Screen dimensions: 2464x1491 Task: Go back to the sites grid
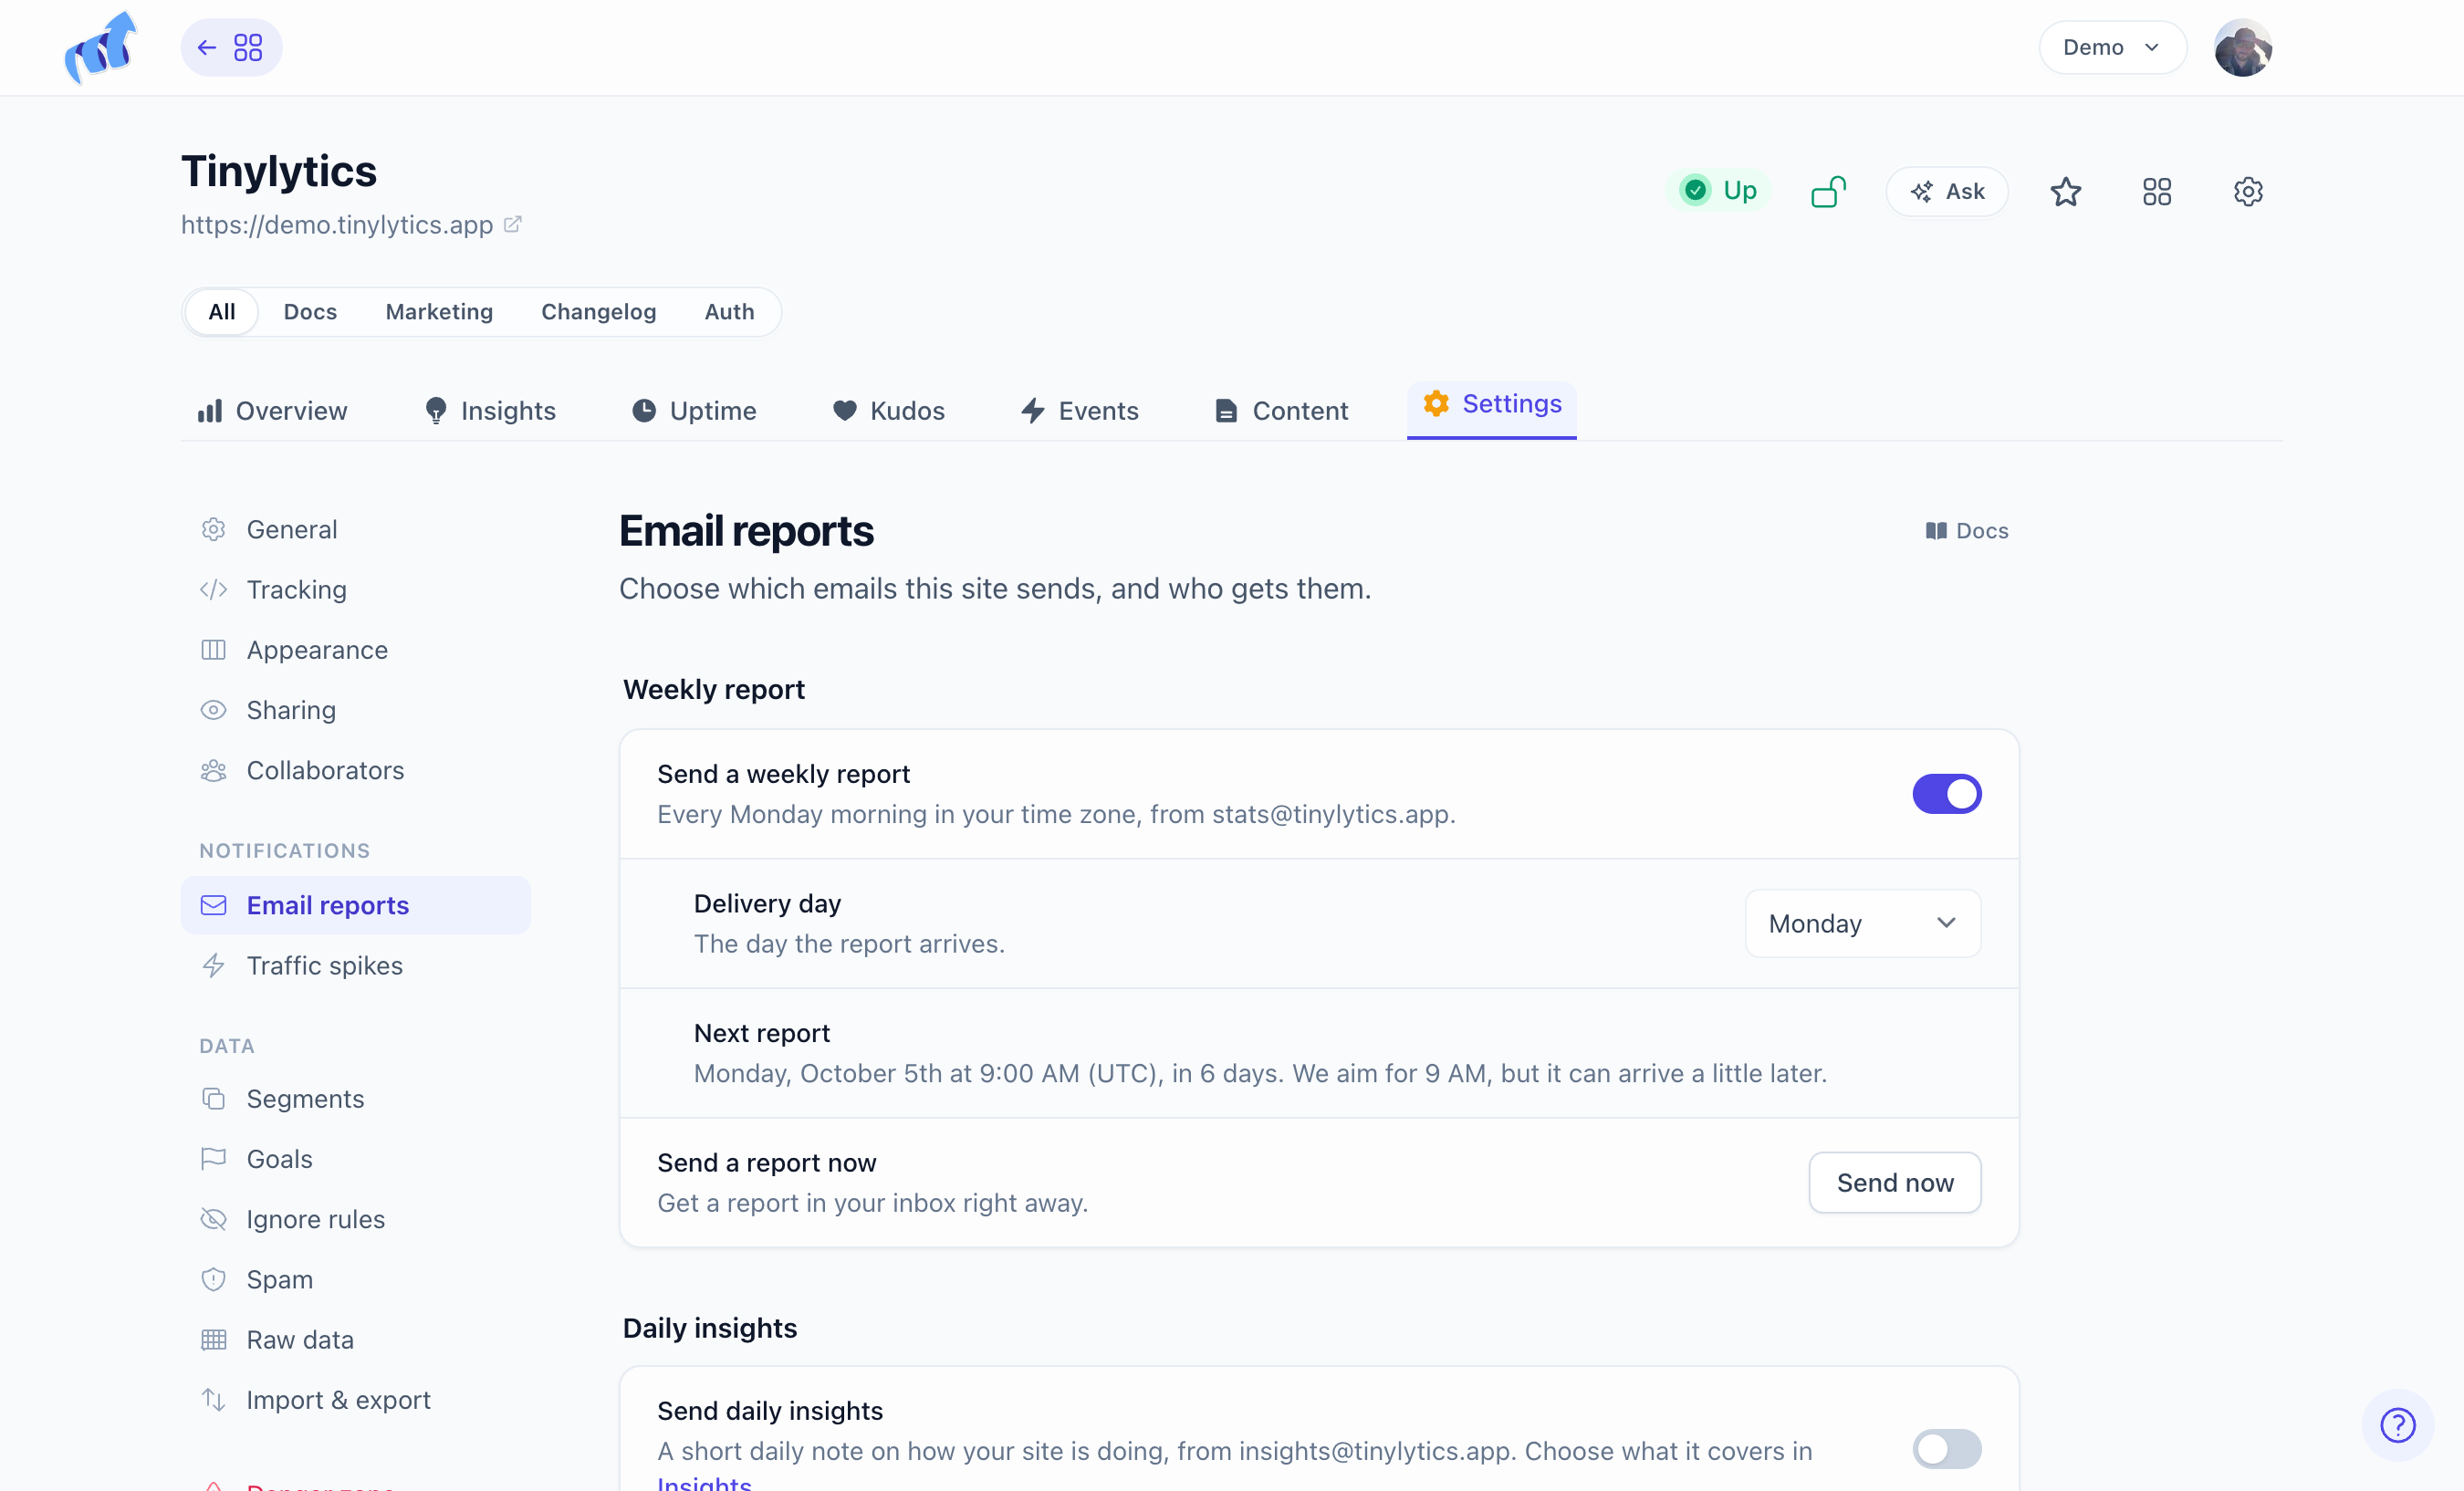pyautogui.click(x=231, y=48)
